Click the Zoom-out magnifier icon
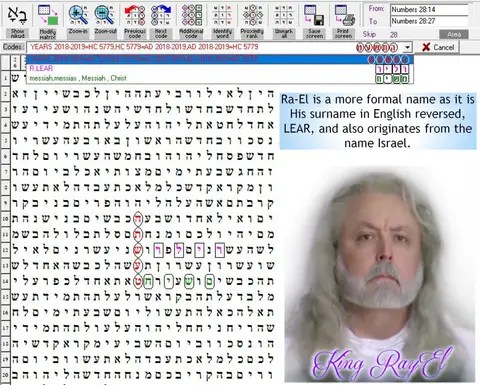This screenshot has height=385, width=480. pos(105,15)
